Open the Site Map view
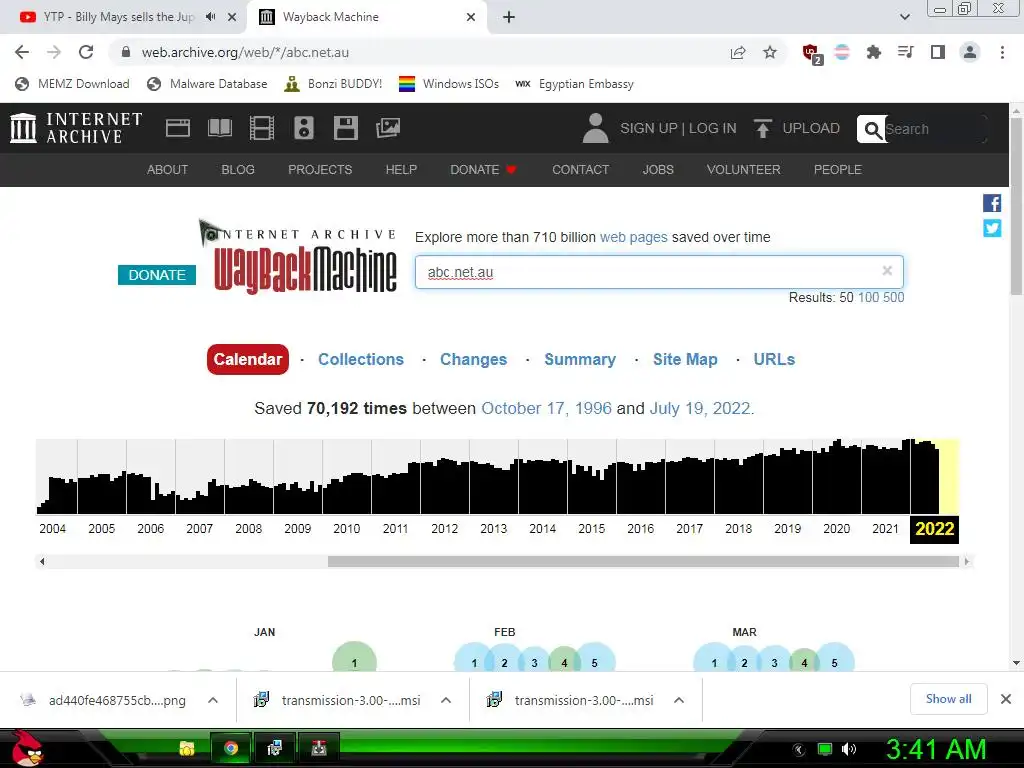This screenshot has width=1024, height=768. 685,359
